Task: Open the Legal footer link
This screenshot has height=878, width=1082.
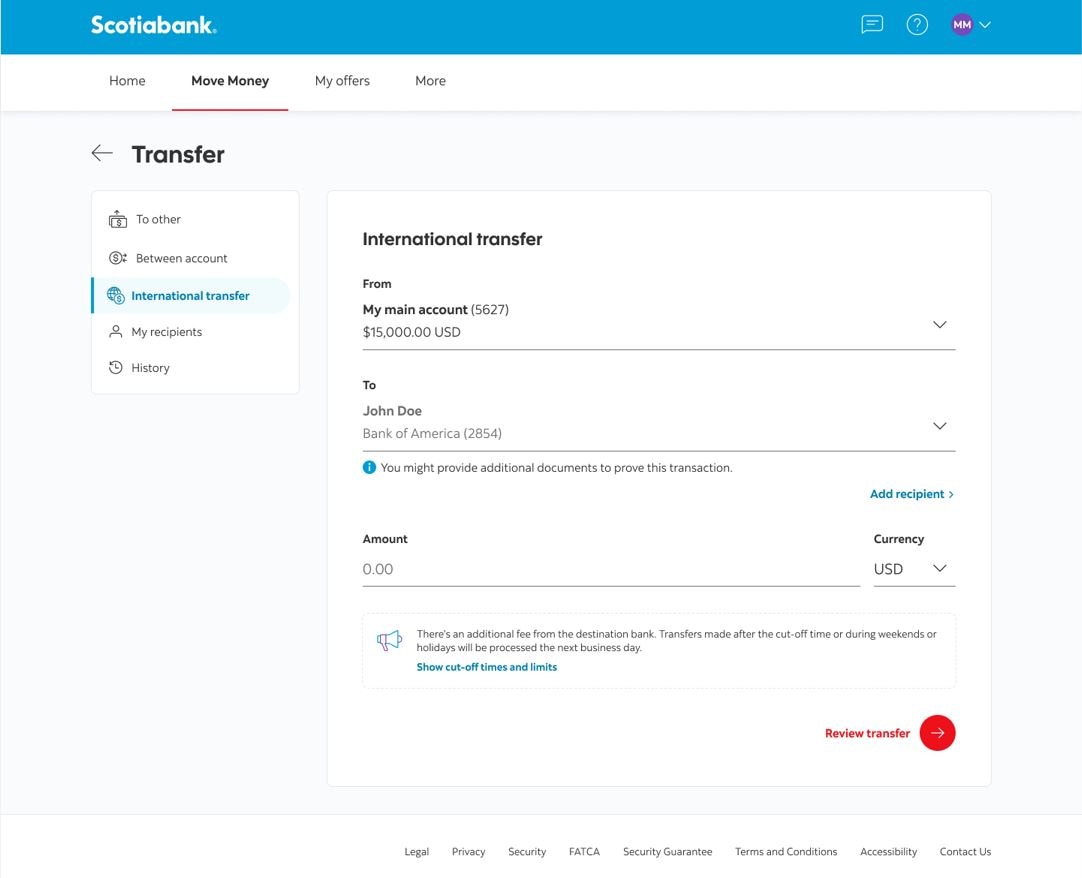Action: tap(417, 852)
